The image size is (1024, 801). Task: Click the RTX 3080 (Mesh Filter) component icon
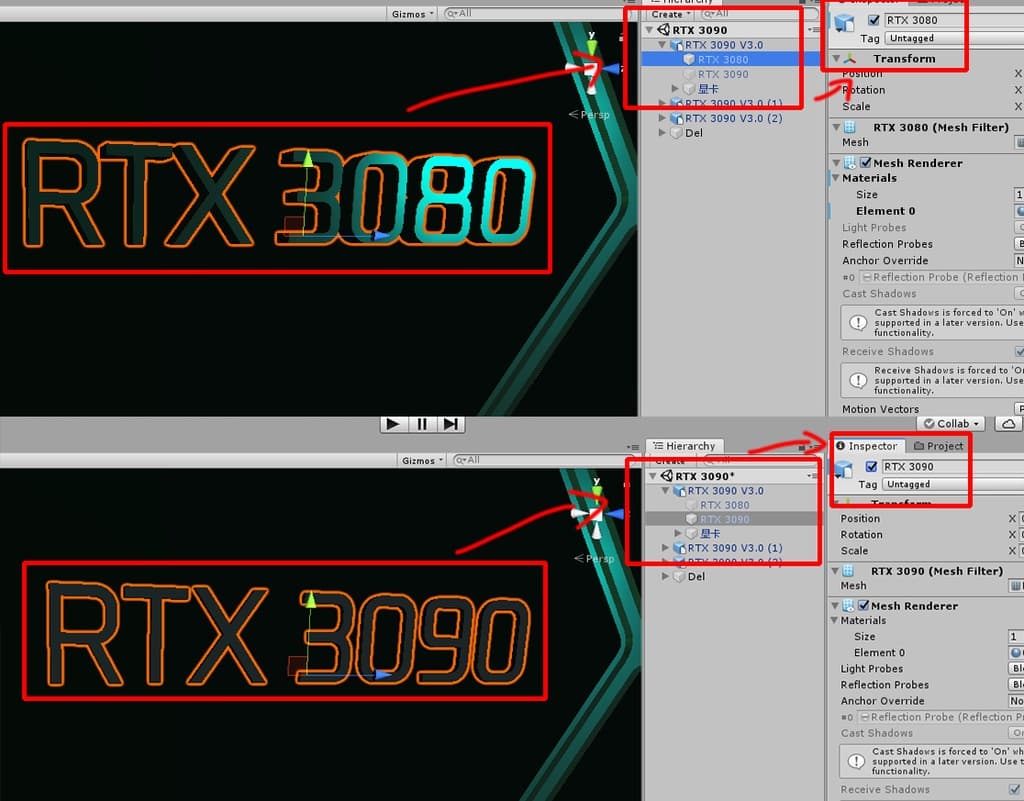(849, 127)
